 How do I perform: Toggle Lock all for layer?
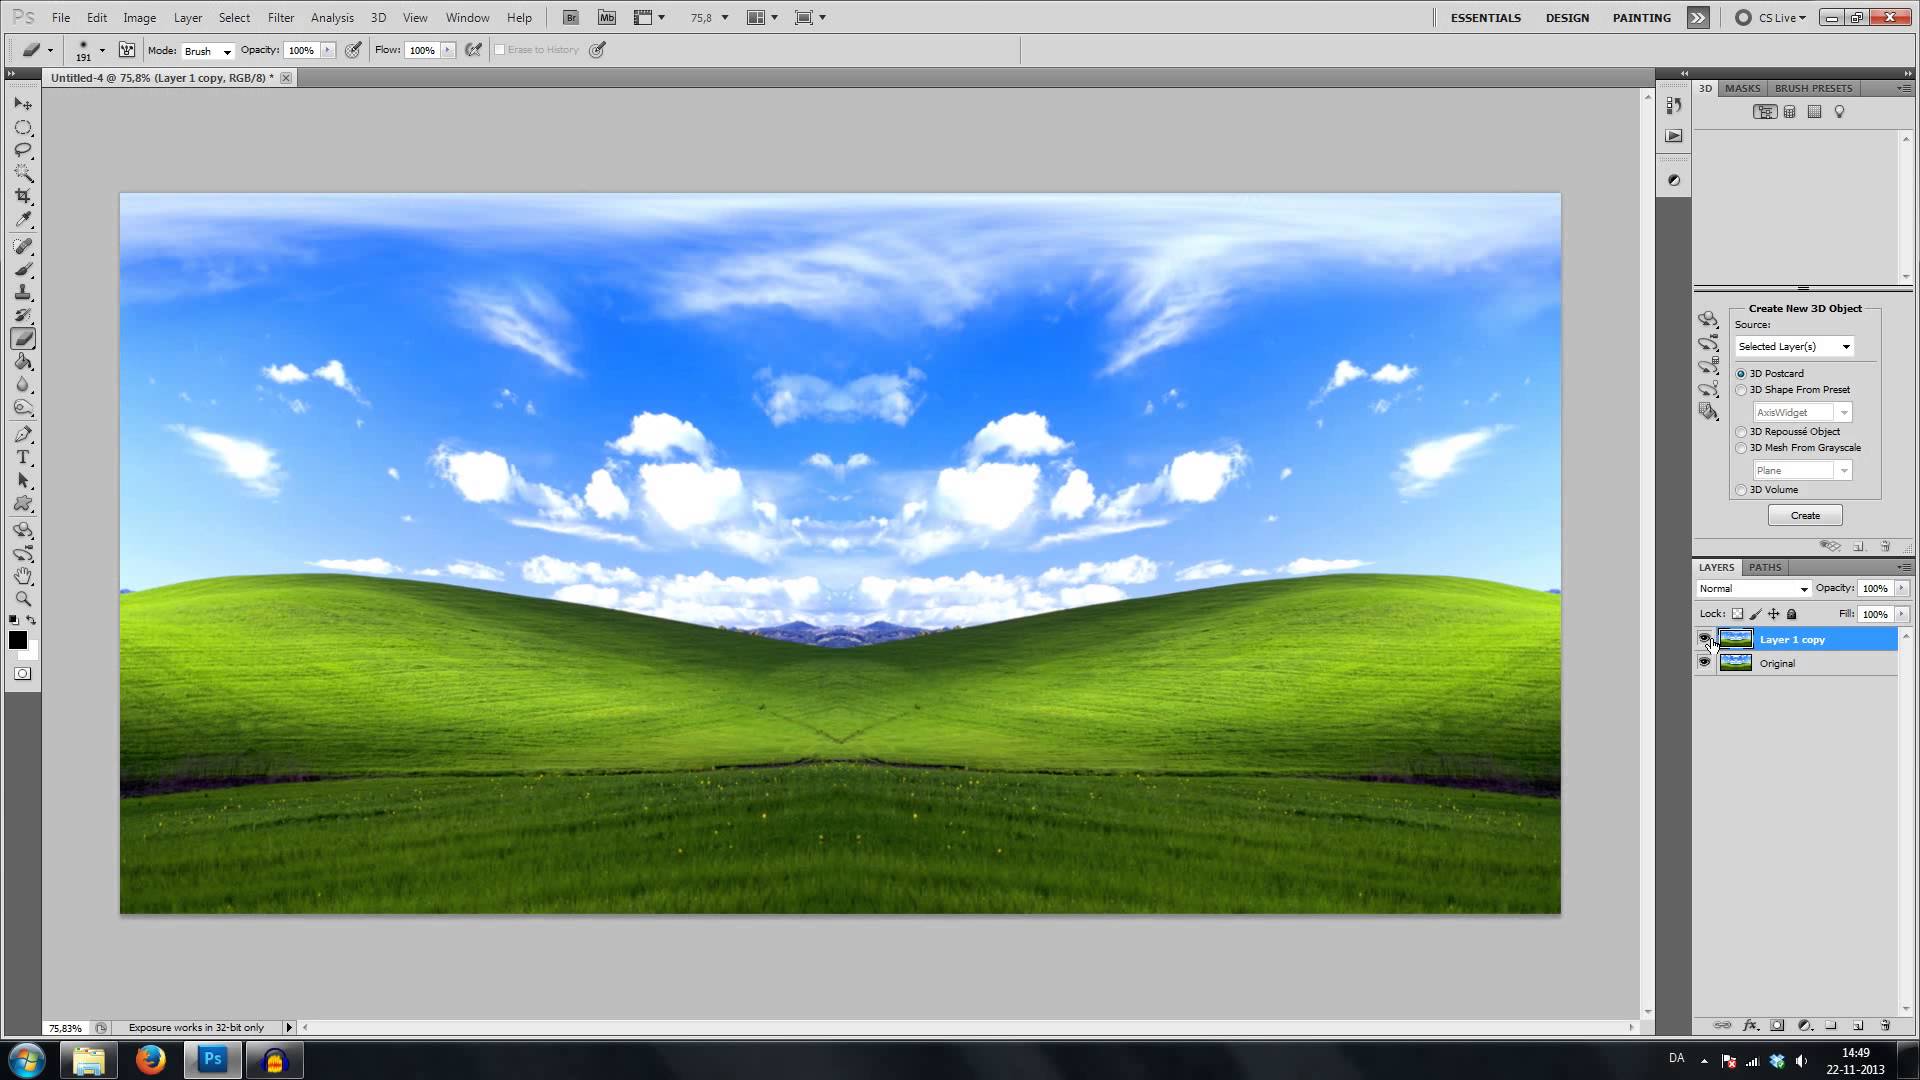(x=1792, y=614)
